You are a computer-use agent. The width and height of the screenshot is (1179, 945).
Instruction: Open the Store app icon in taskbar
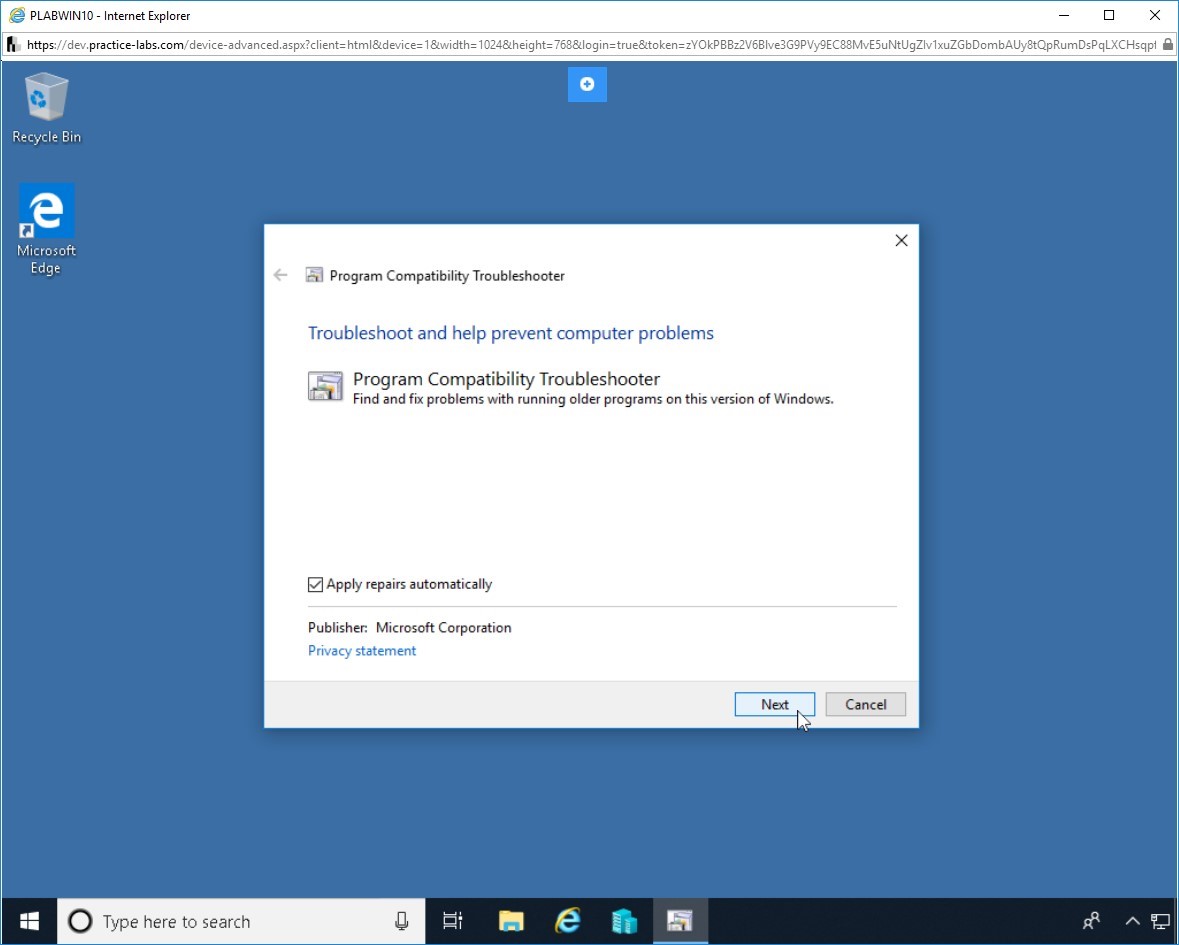[624, 921]
